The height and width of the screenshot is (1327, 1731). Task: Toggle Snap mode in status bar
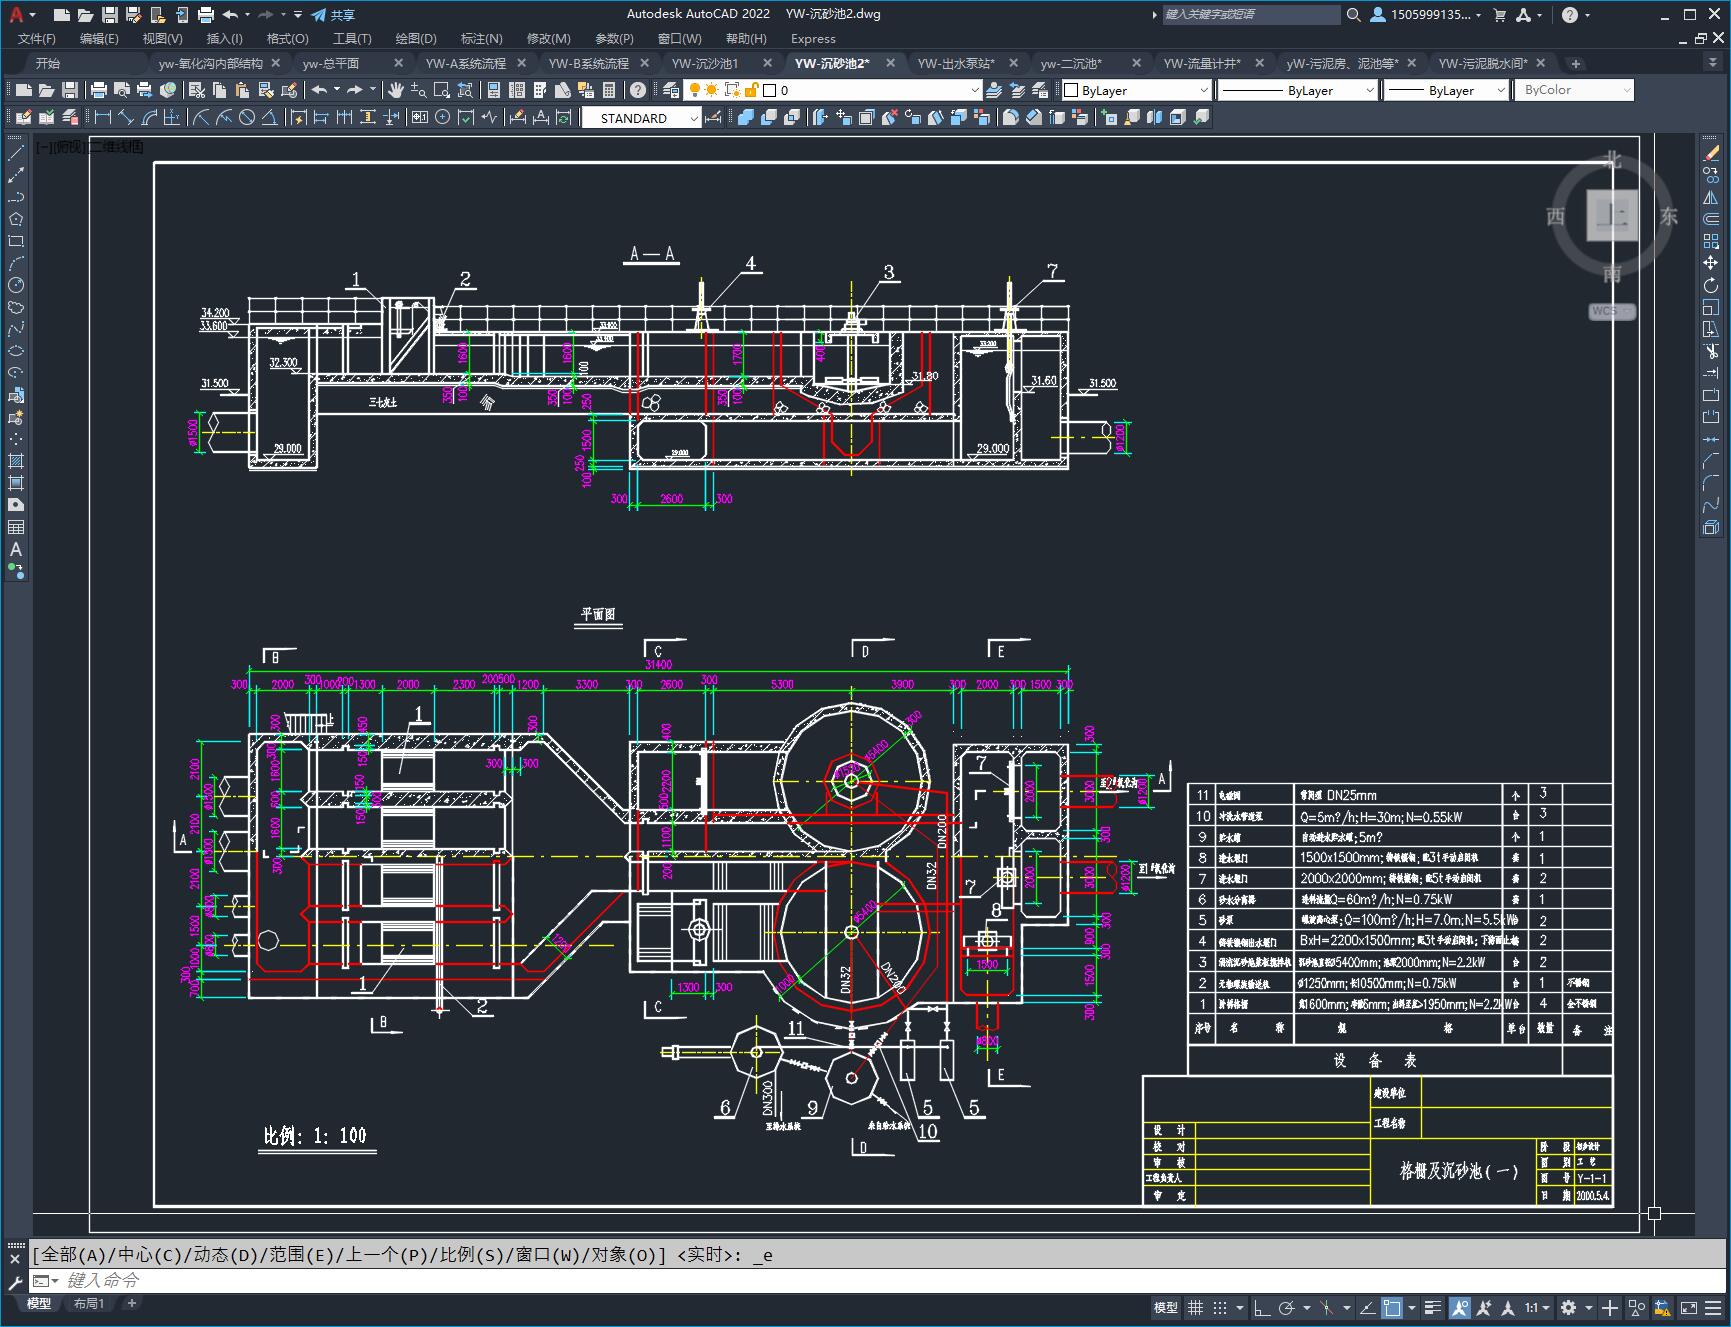pyautogui.click(x=1220, y=1307)
